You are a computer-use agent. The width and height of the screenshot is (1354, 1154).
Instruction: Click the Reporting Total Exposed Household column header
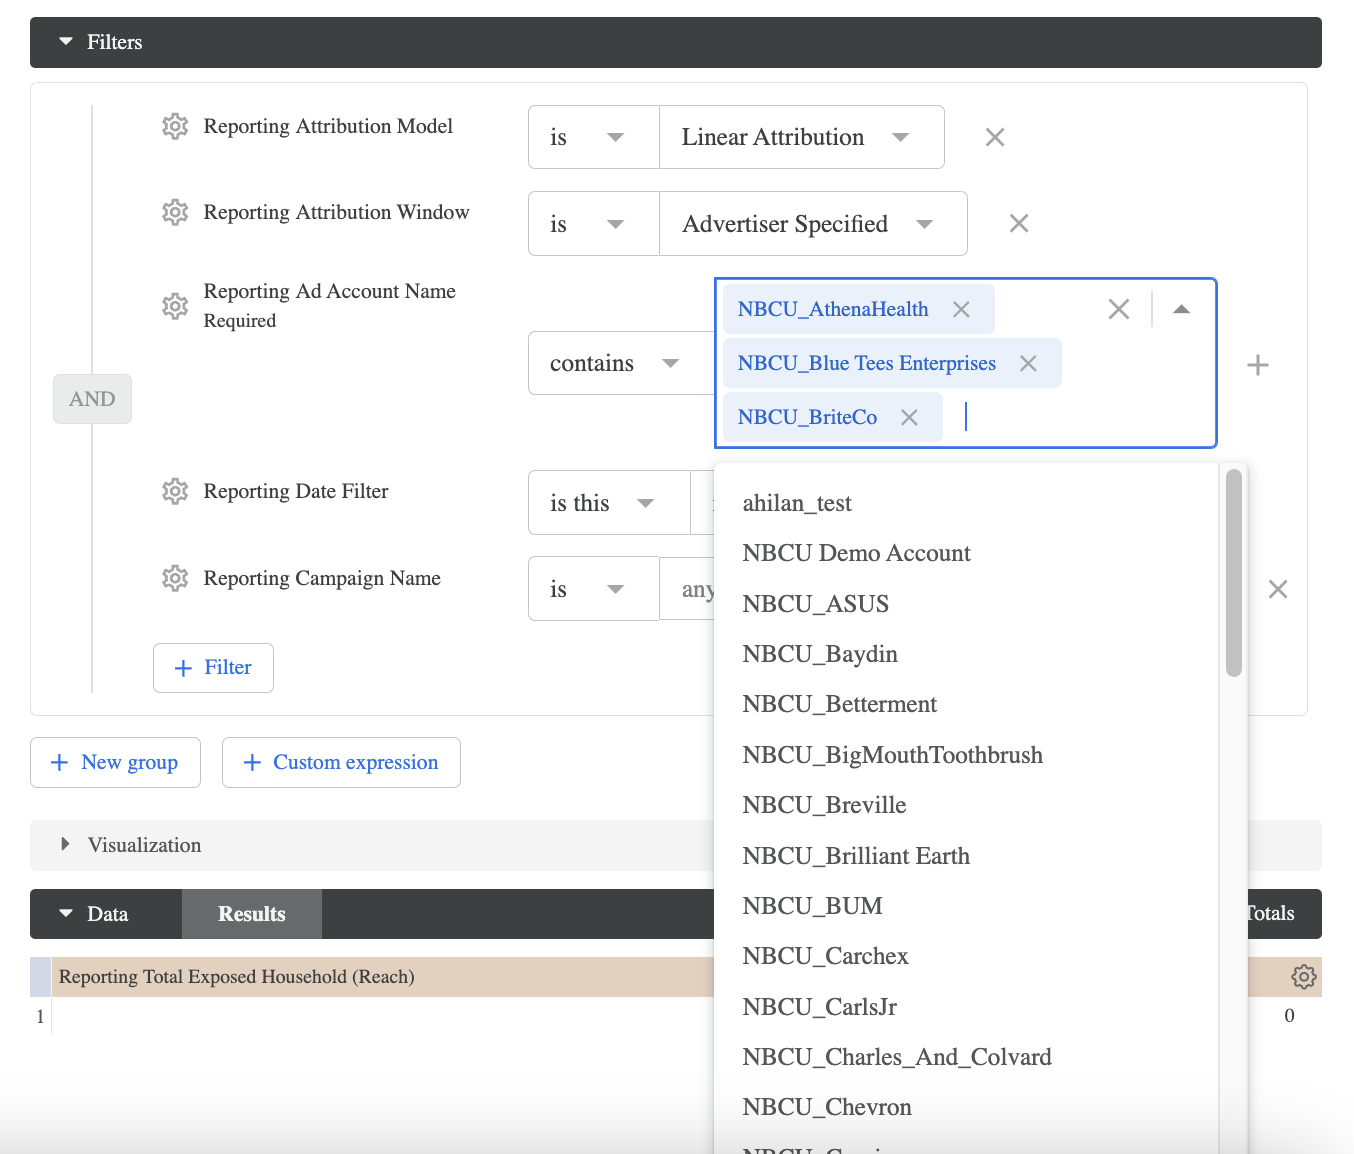coord(236,977)
